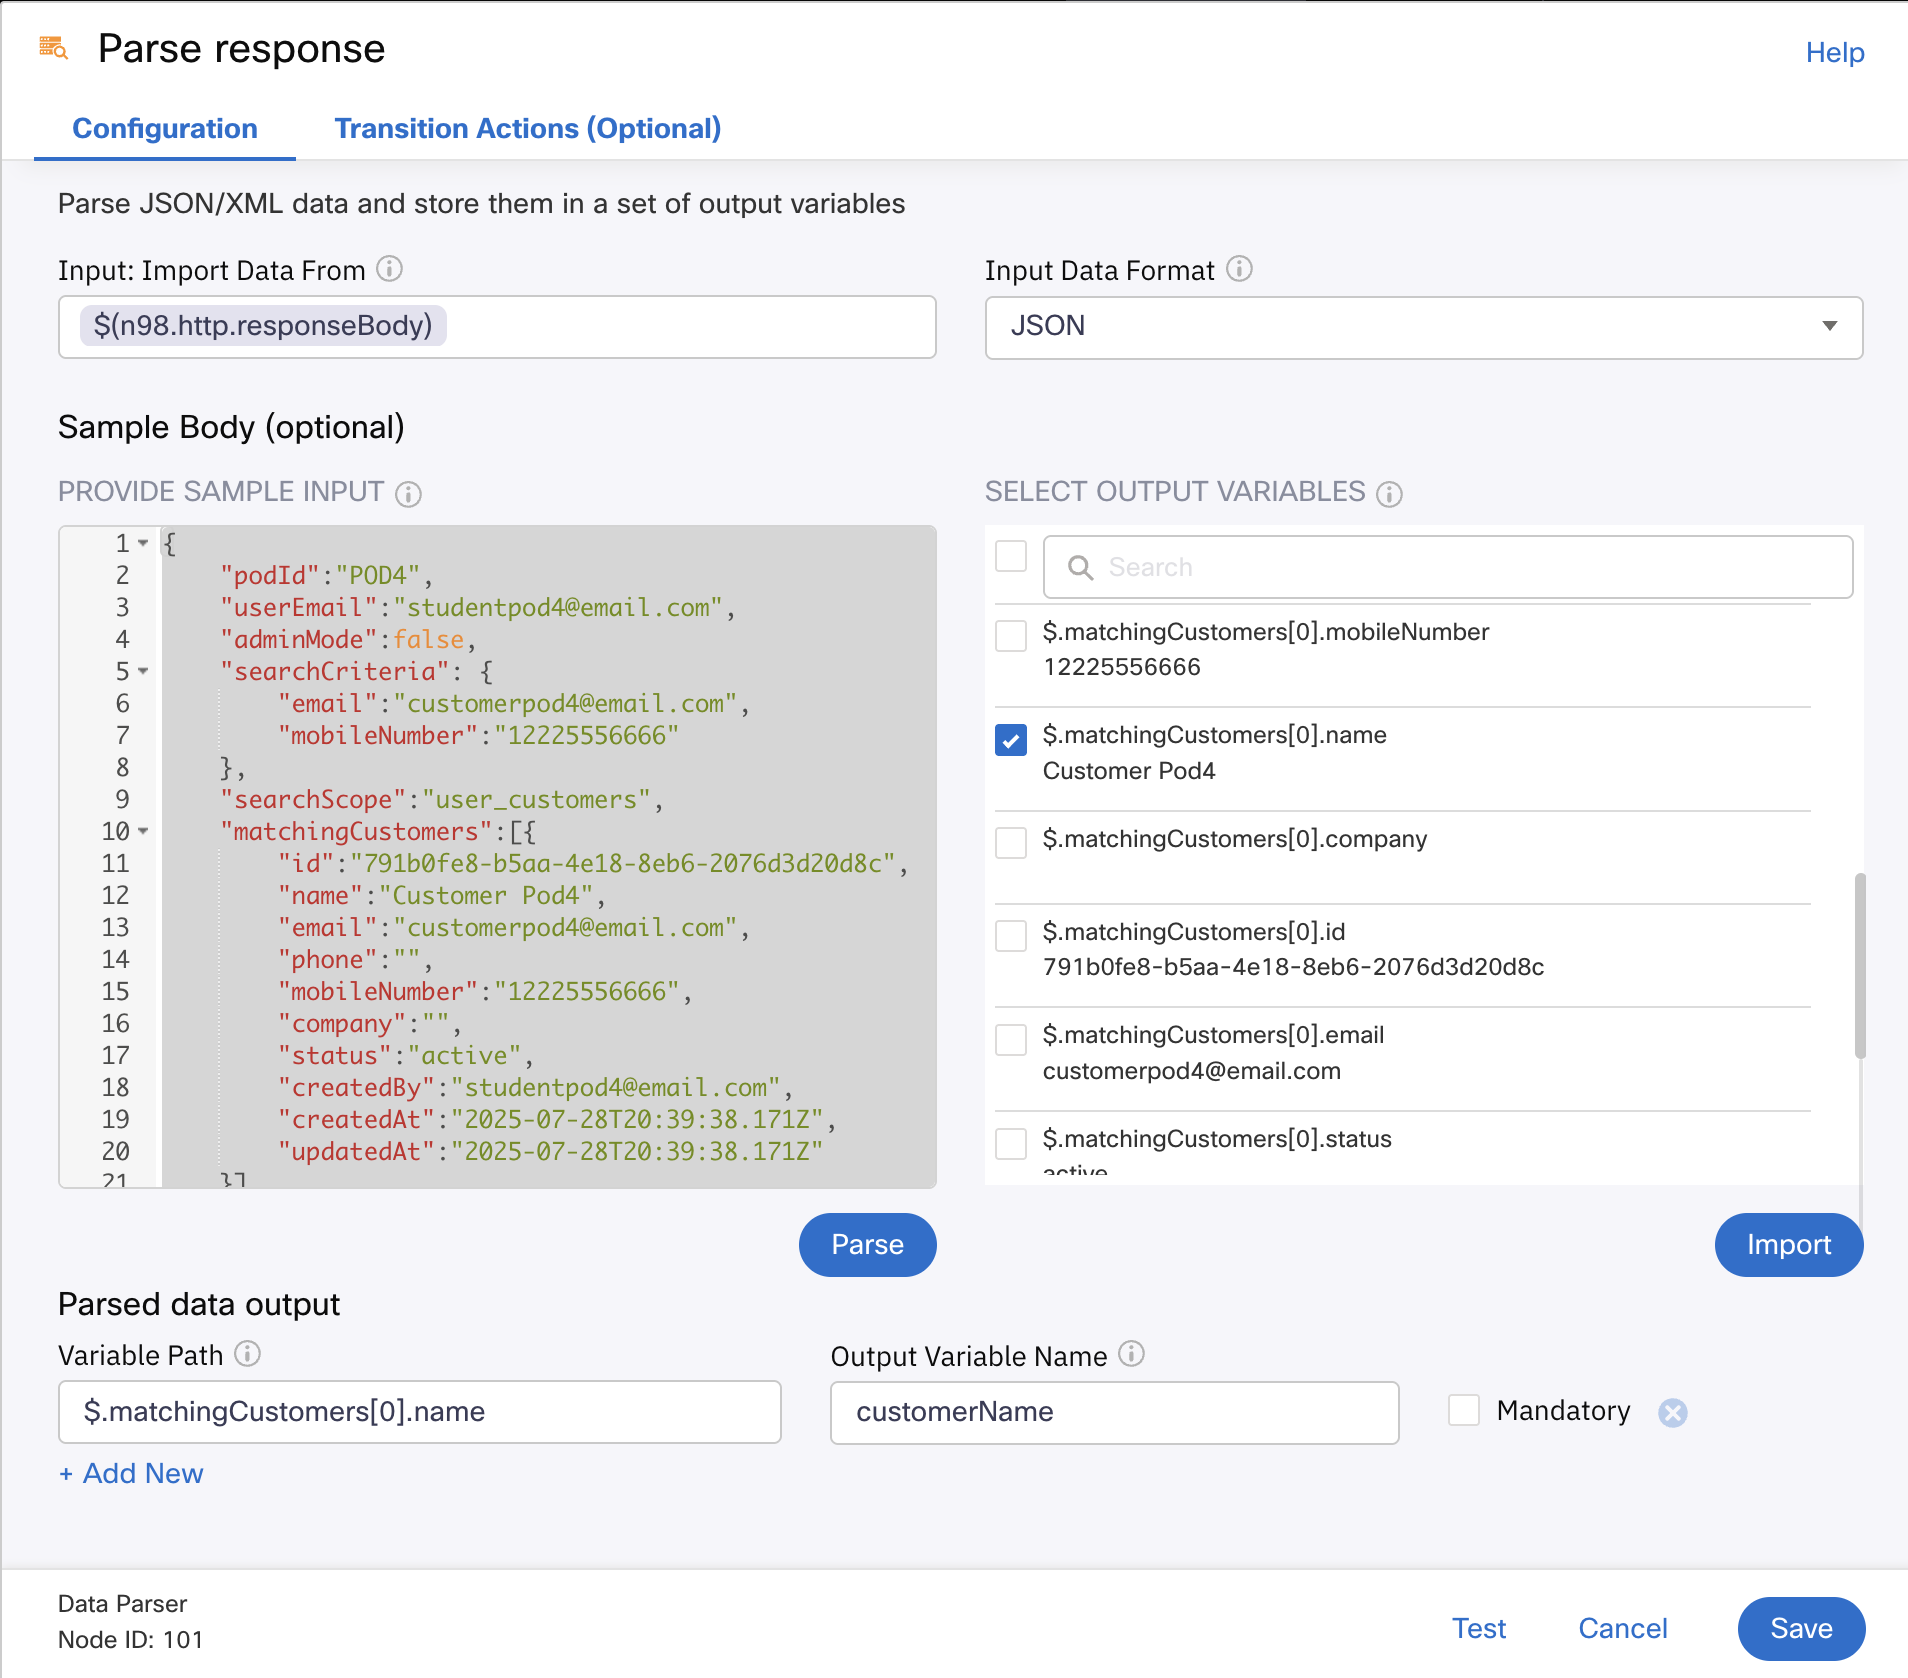Click the "searchScope":"user_customers" line
Screen dimensions: 1908x1678
(442, 799)
